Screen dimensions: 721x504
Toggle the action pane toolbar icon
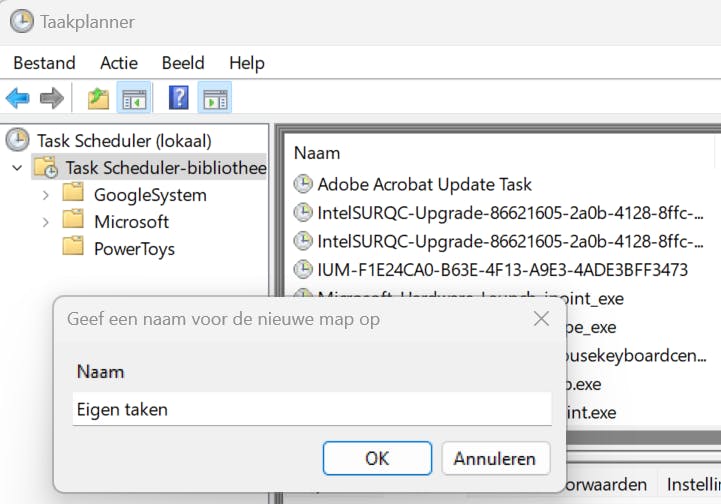215,98
